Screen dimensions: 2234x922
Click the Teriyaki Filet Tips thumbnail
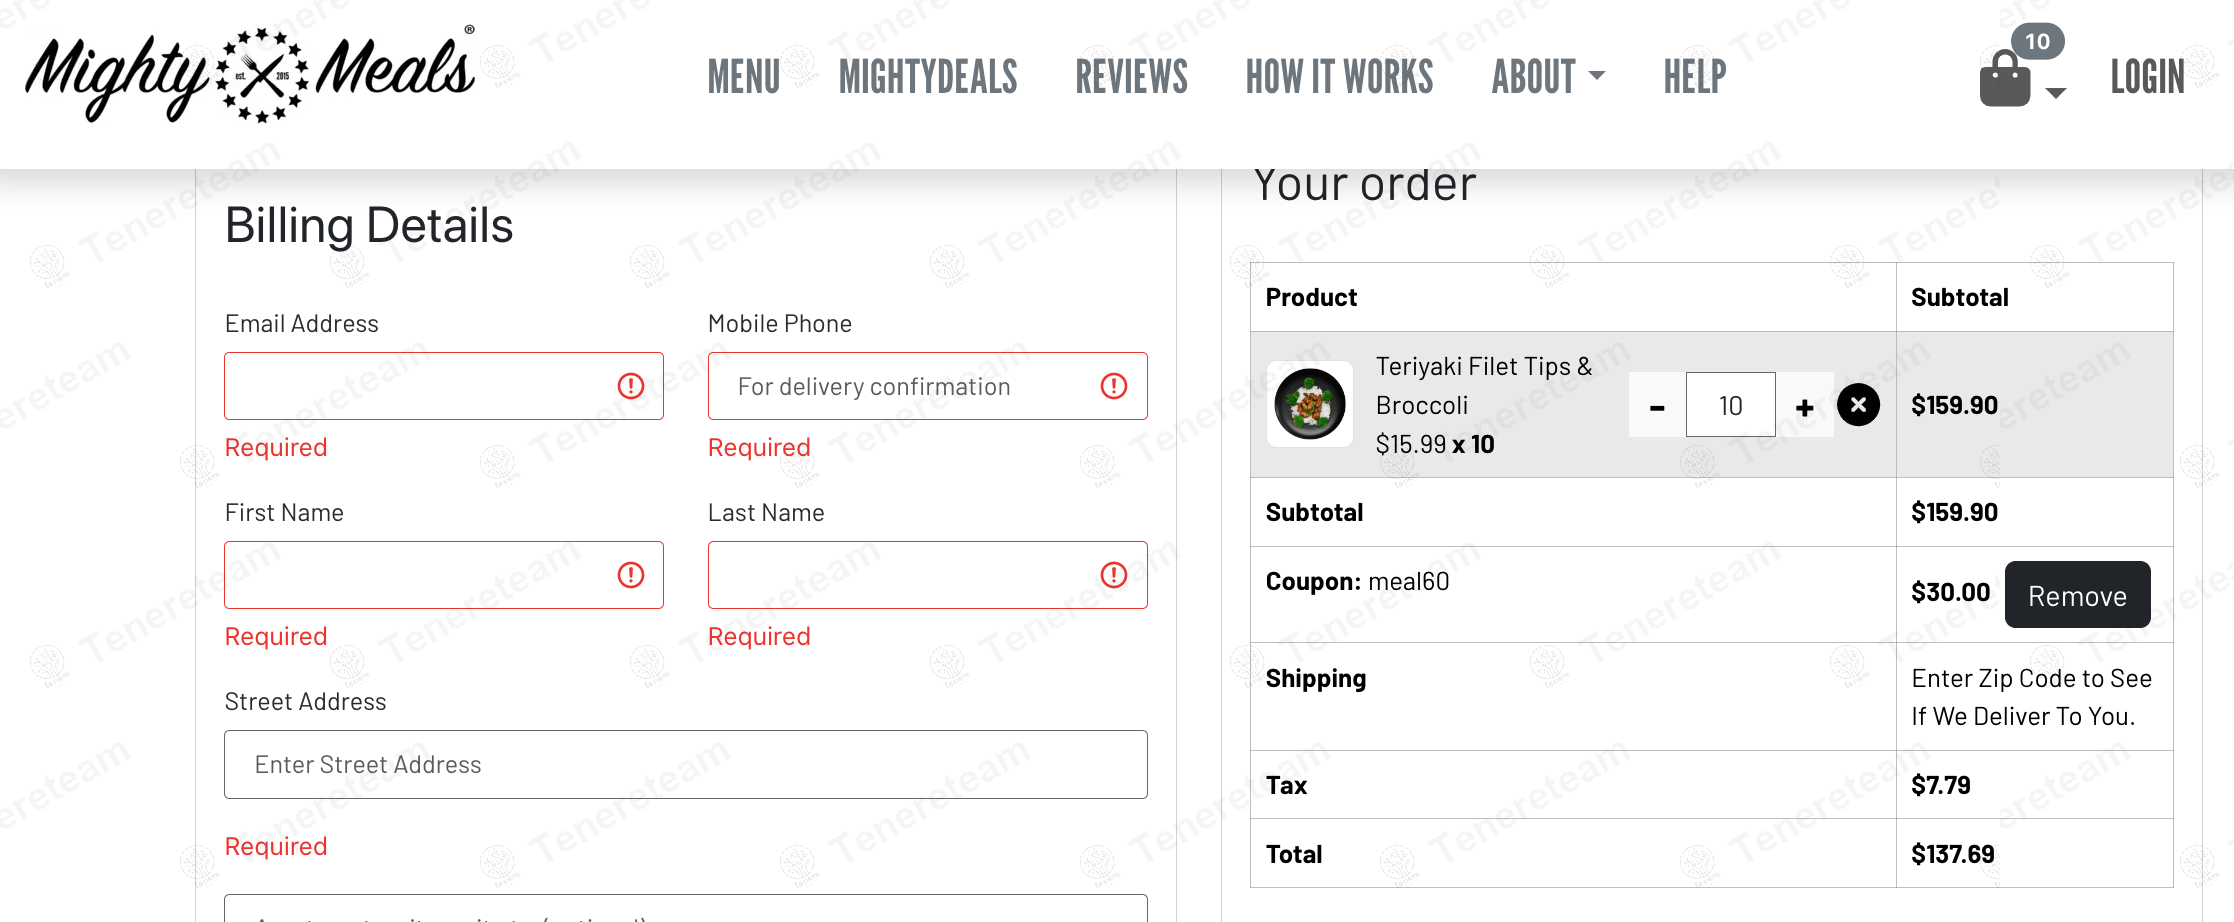(x=1310, y=404)
